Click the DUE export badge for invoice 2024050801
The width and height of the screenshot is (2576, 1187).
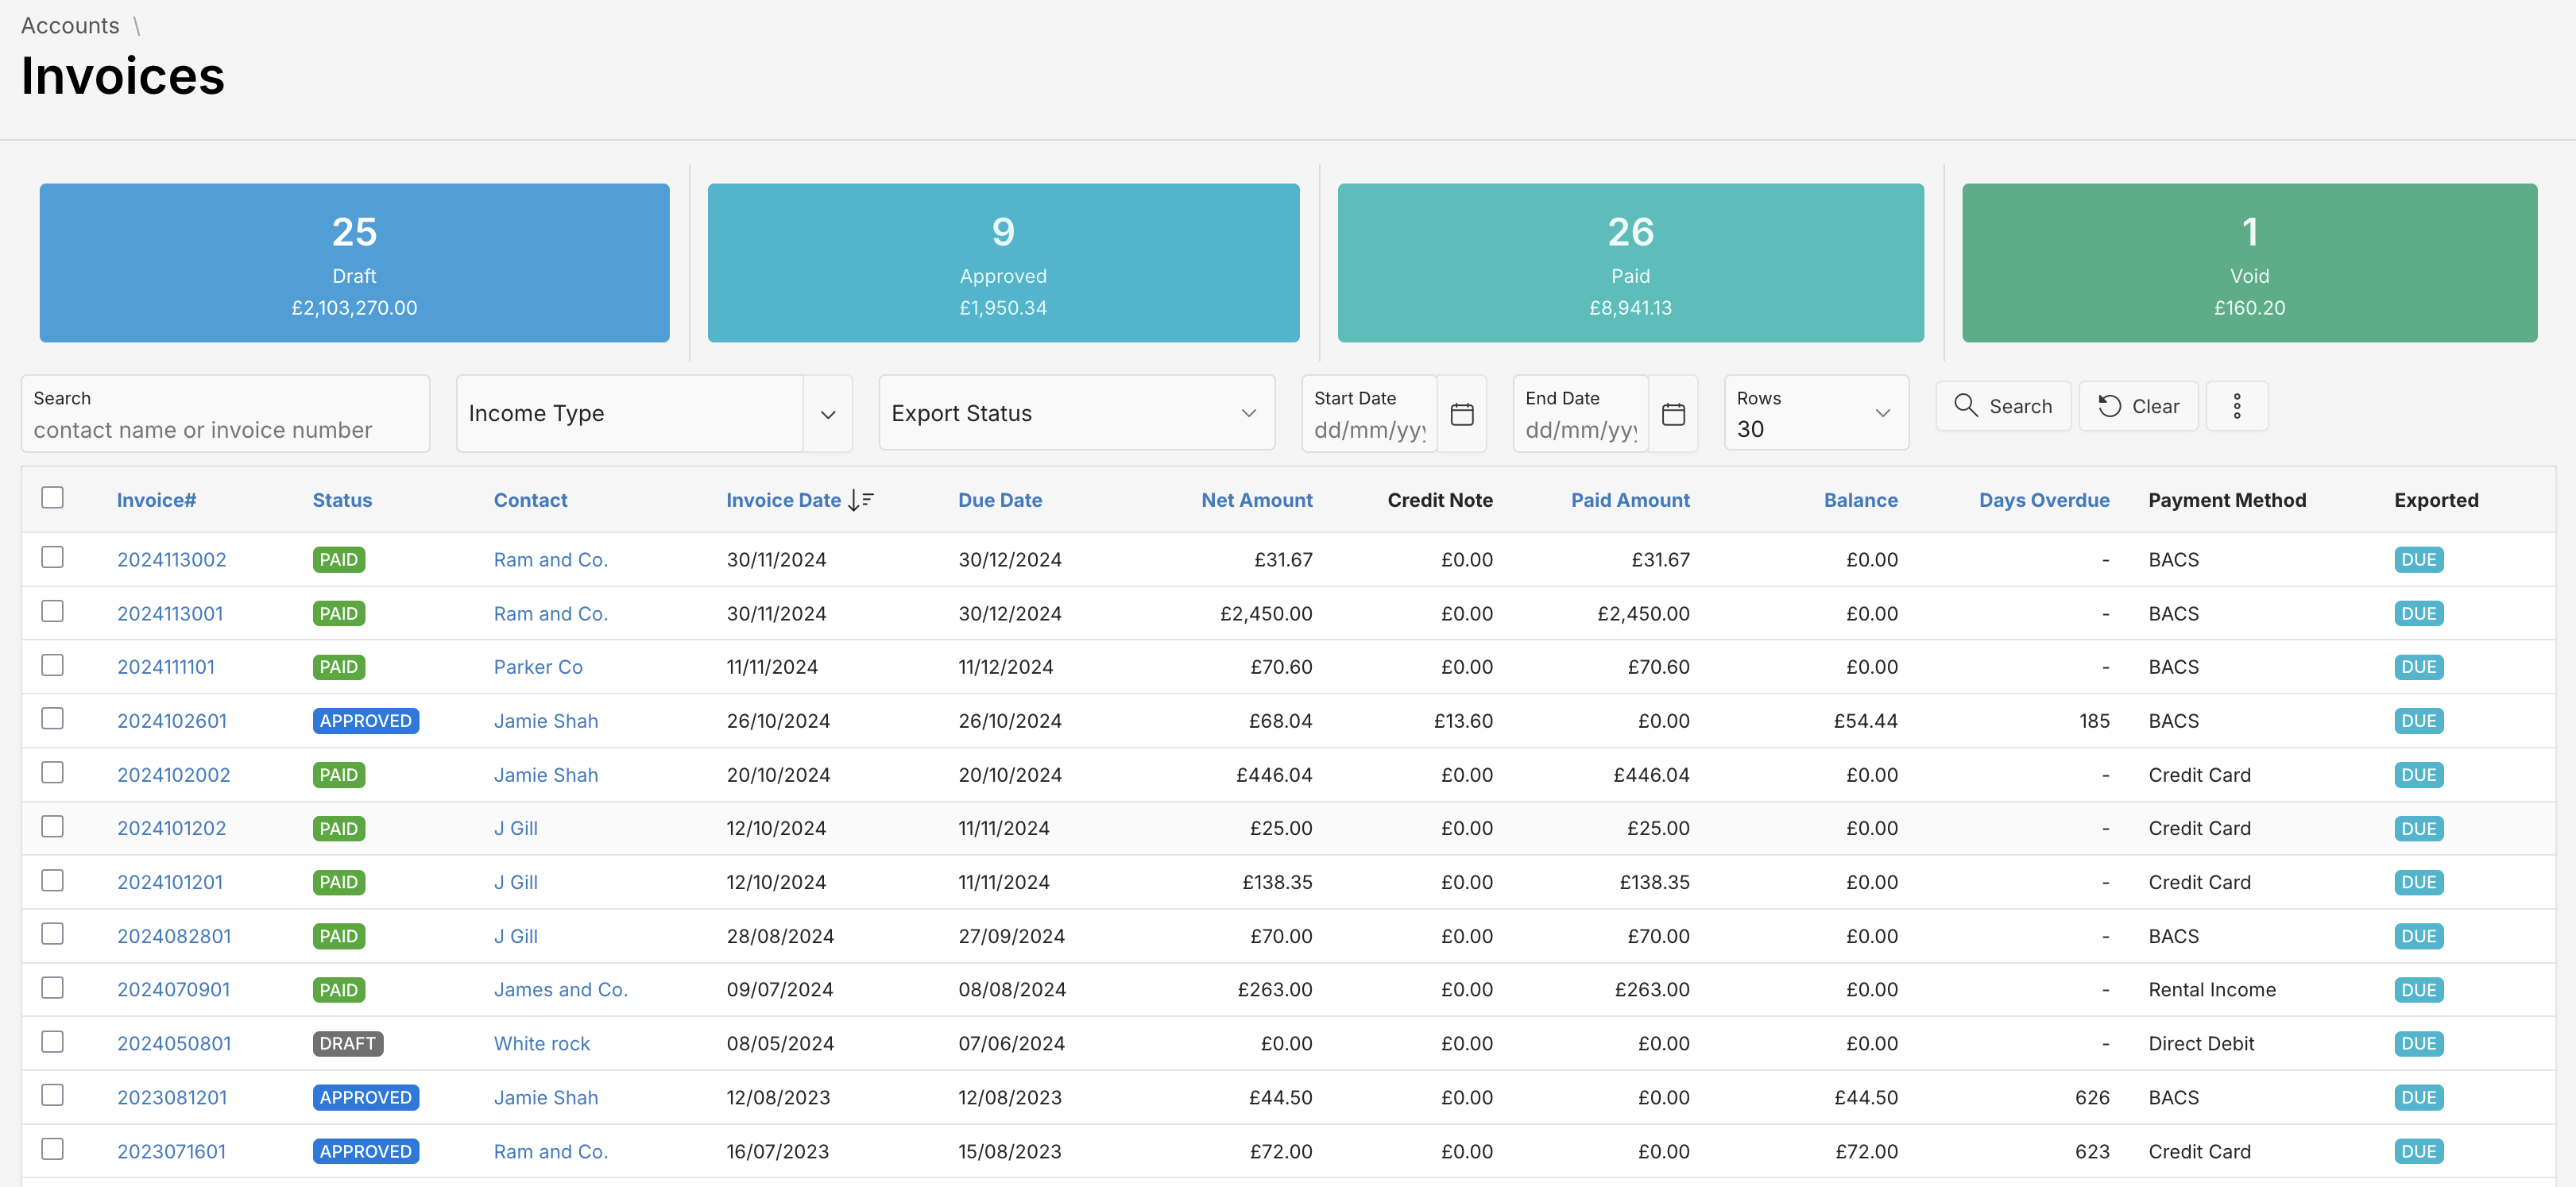(2418, 1043)
